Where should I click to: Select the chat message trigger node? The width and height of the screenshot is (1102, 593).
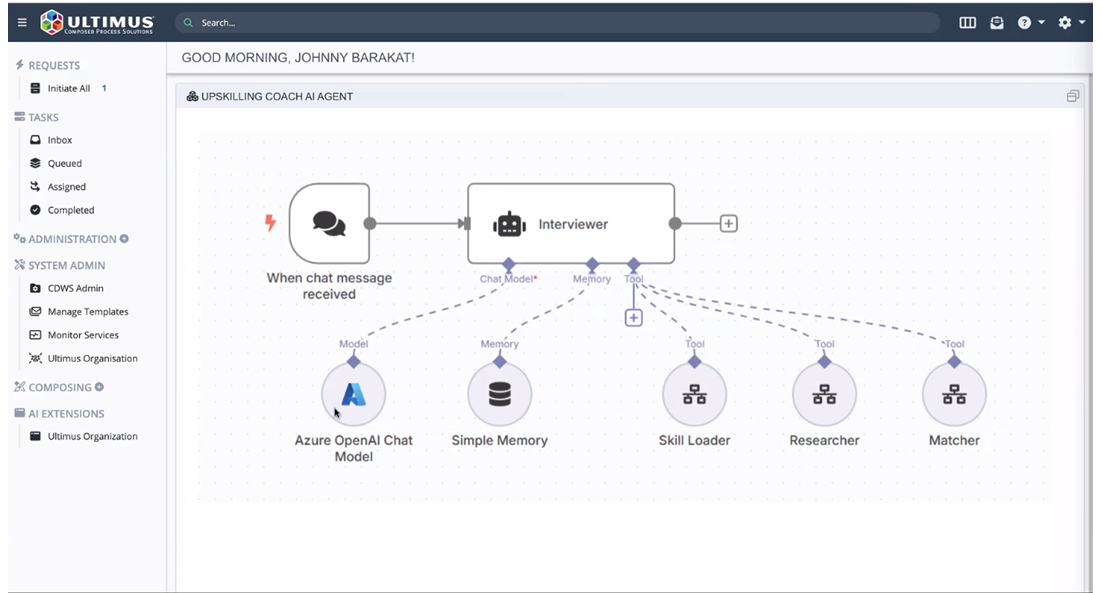(x=329, y=223)
